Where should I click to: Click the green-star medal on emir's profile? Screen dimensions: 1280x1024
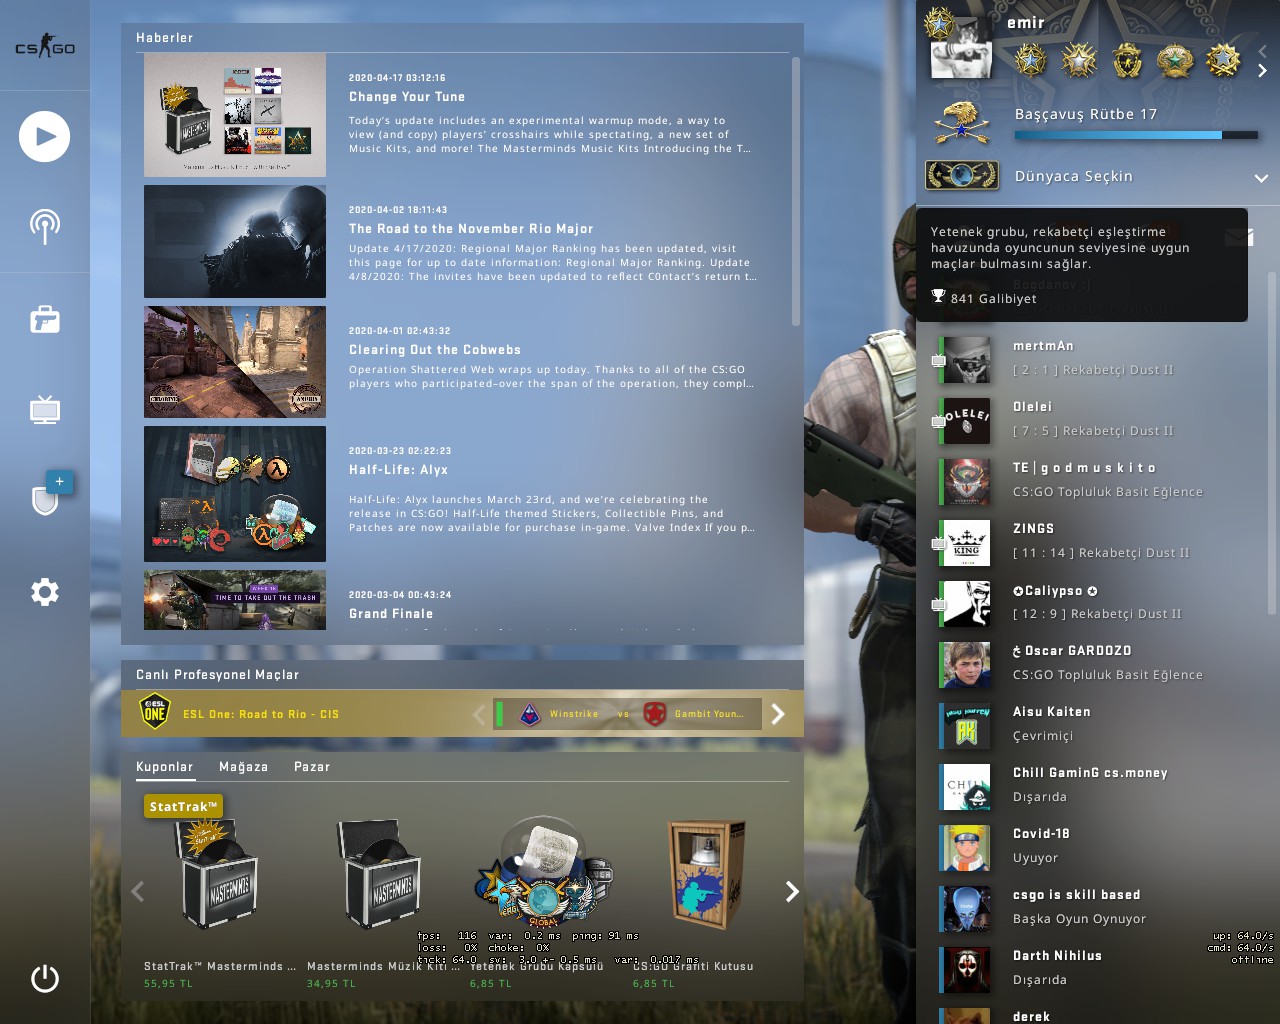(x=1175, y=61)
